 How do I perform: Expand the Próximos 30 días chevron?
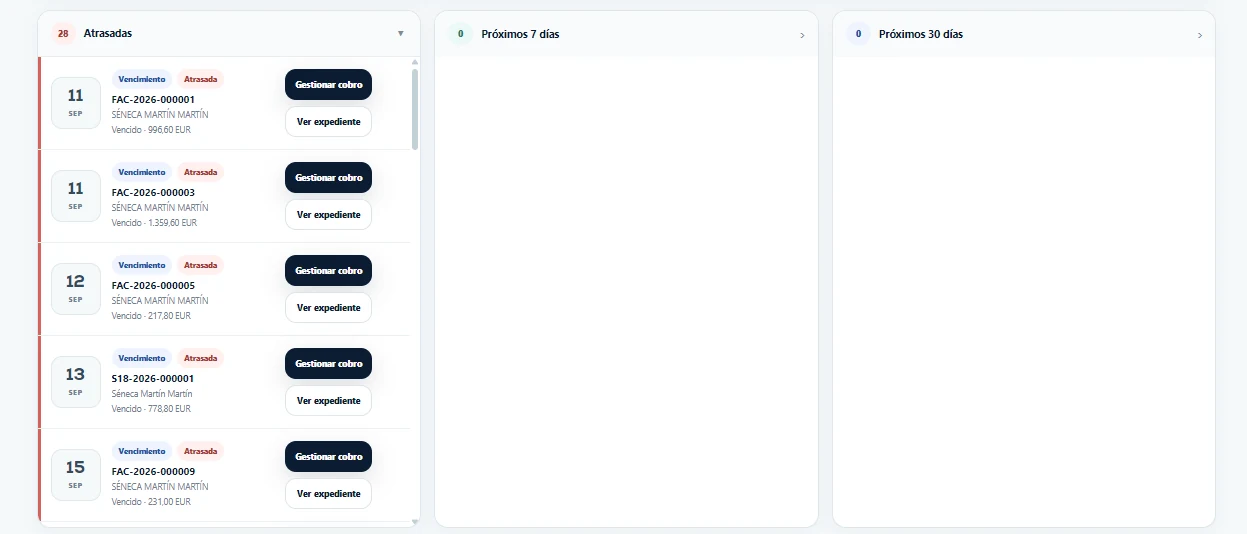(x=1200, y=36)
